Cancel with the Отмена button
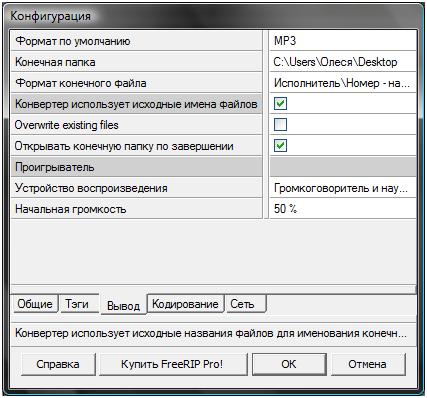 click(367, 364)
